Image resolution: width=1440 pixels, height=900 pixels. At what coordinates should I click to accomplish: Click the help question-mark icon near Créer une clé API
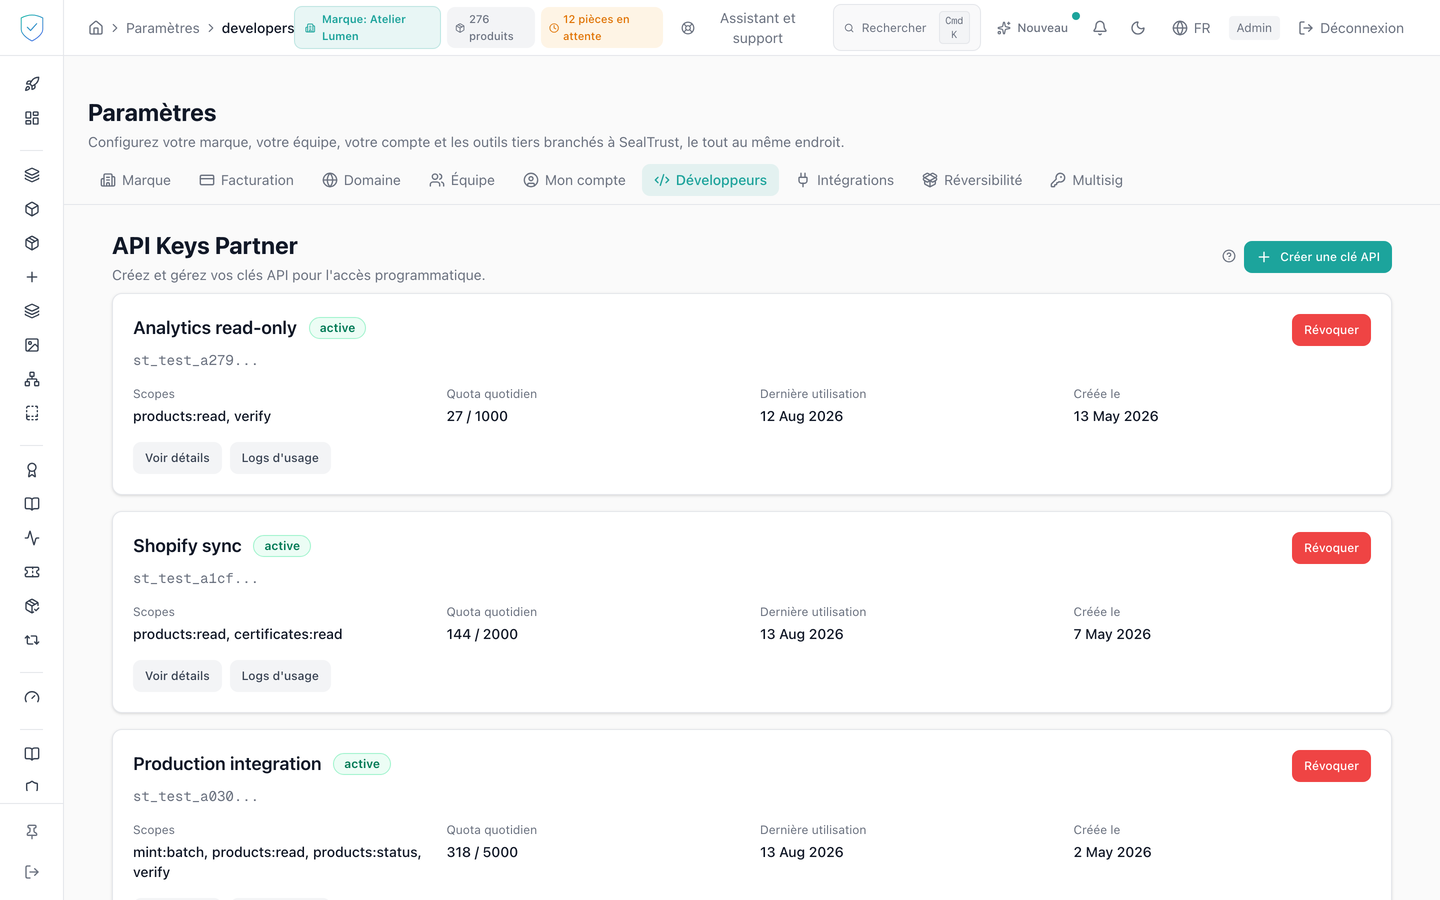click(x=1229, y=257)
